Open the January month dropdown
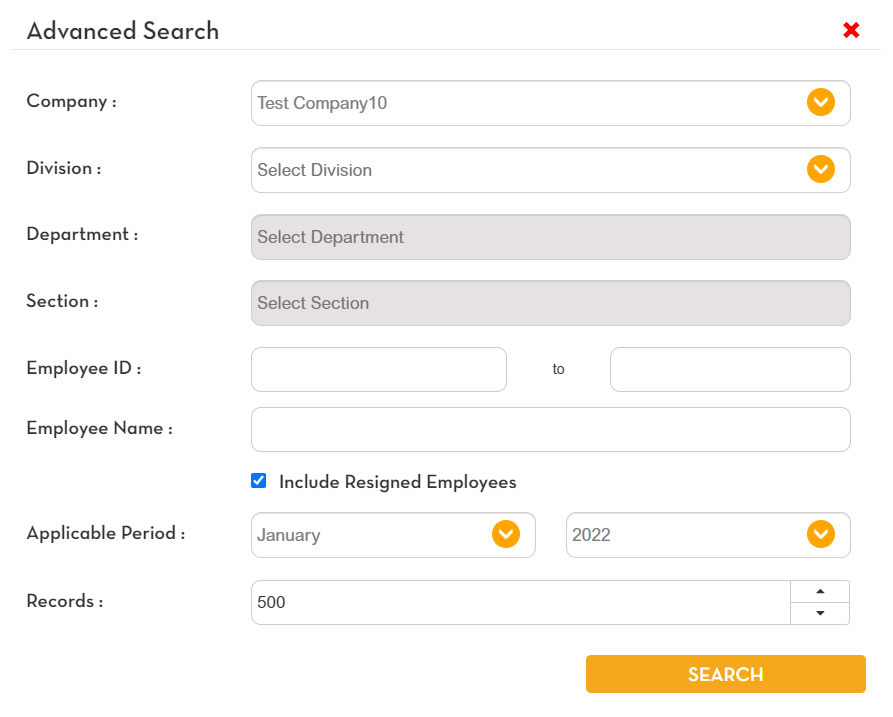The height and width of the screenshot is (717, 893). click(x=393, y=535)
